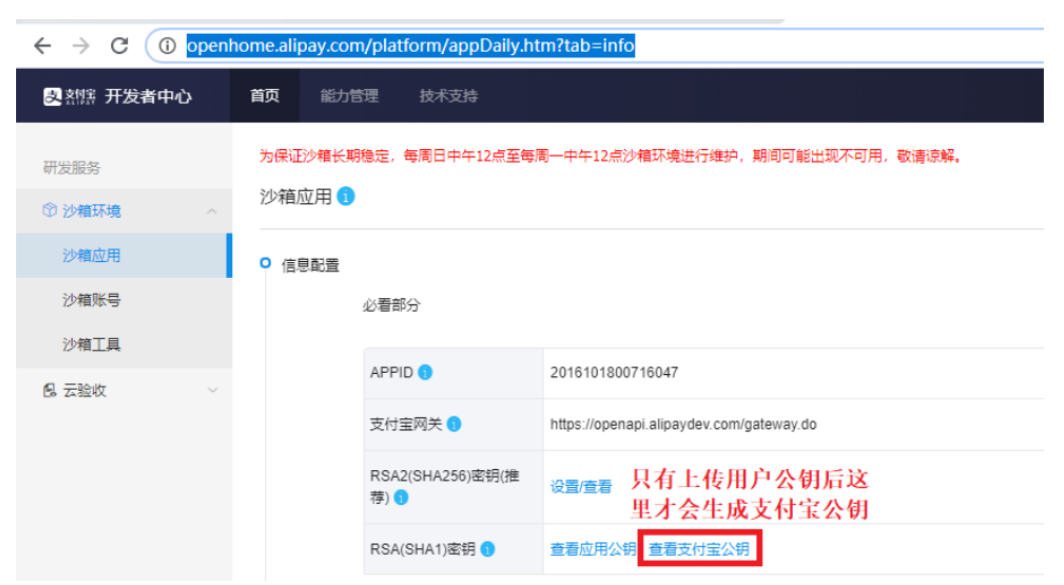Open 技术支持 tab
The height and width of the screenshot is (585, 1064).
(449, 96)
